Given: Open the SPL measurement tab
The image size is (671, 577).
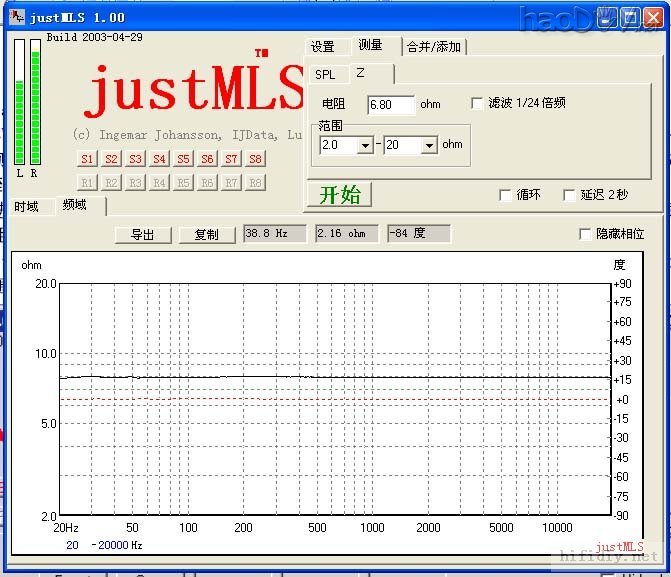Looking at the screenshot, I should 325,74.
